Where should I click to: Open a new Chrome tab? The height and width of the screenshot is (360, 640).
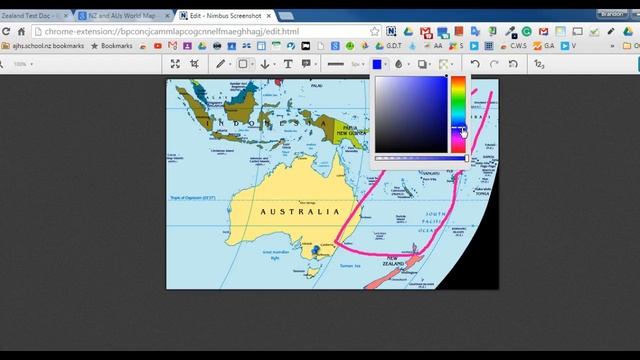[286, 16]
